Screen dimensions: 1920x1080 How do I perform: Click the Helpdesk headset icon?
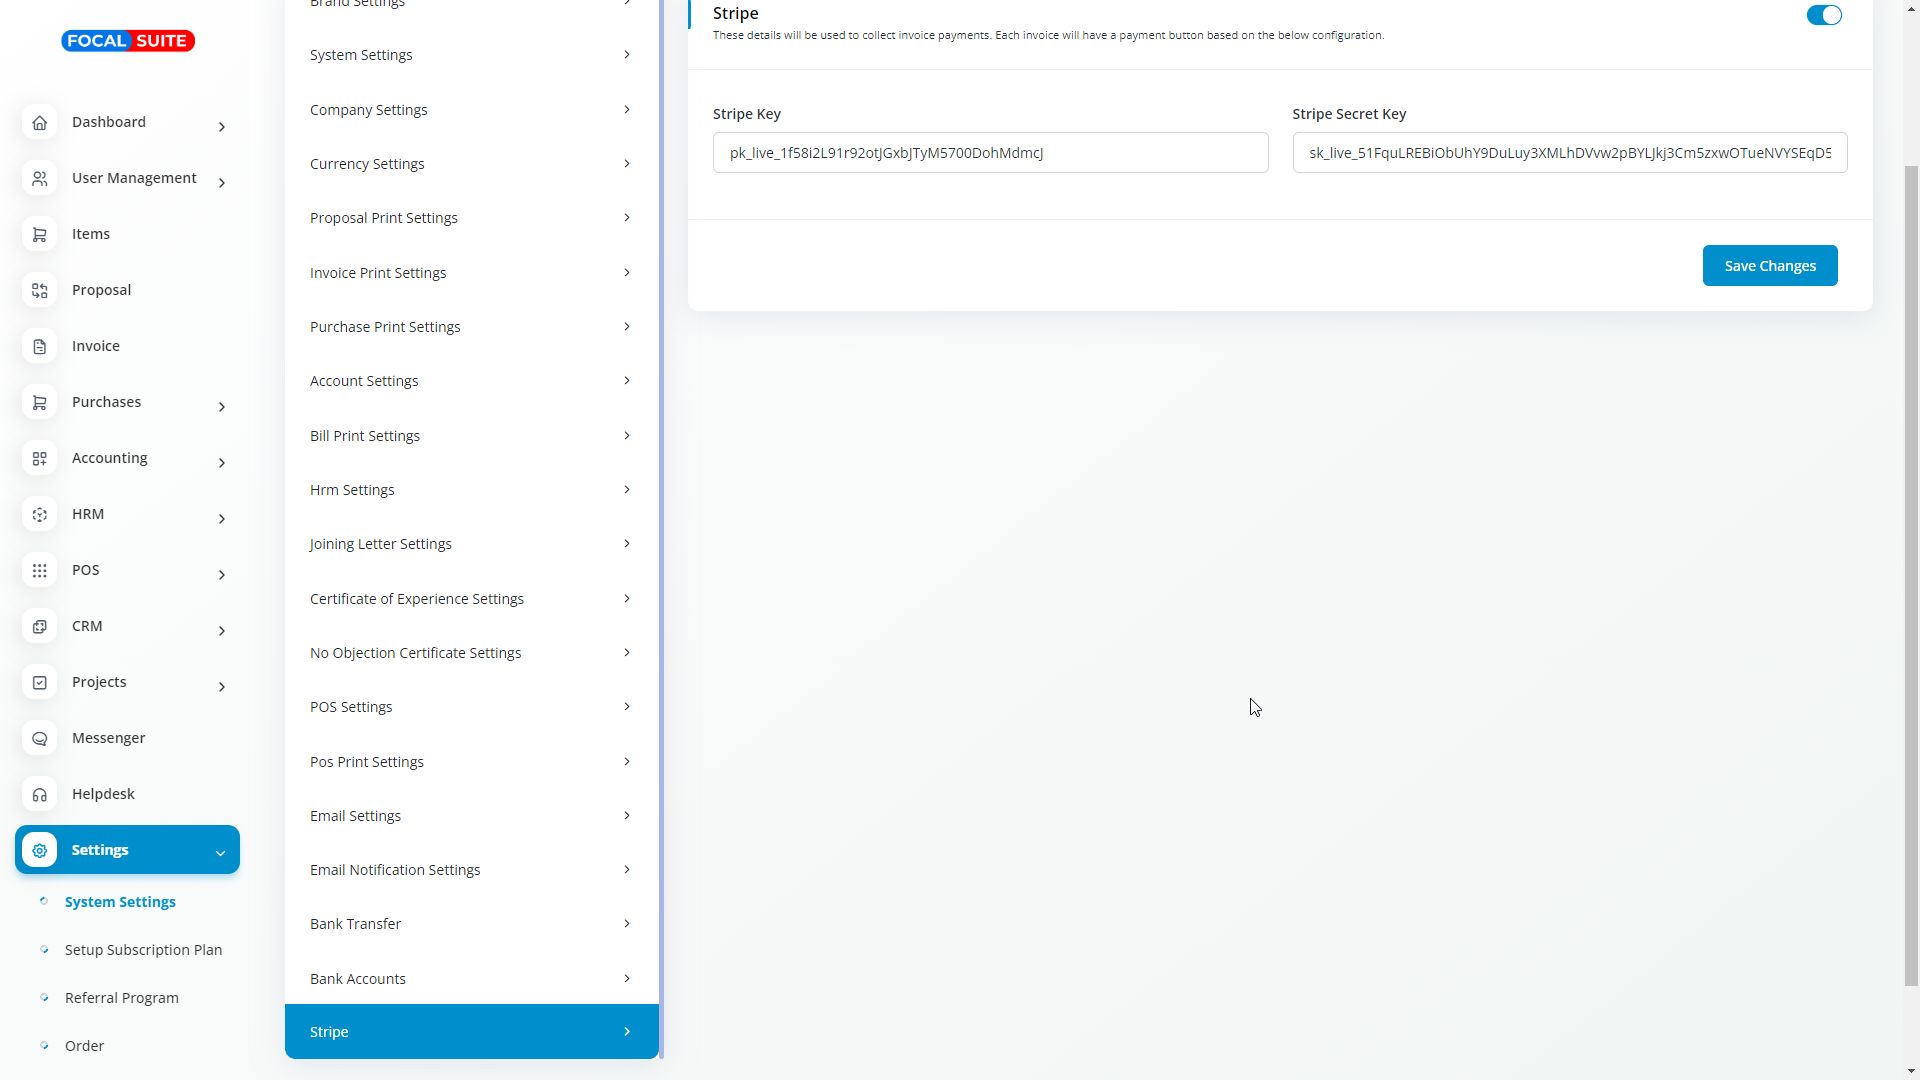coord(39,795)
